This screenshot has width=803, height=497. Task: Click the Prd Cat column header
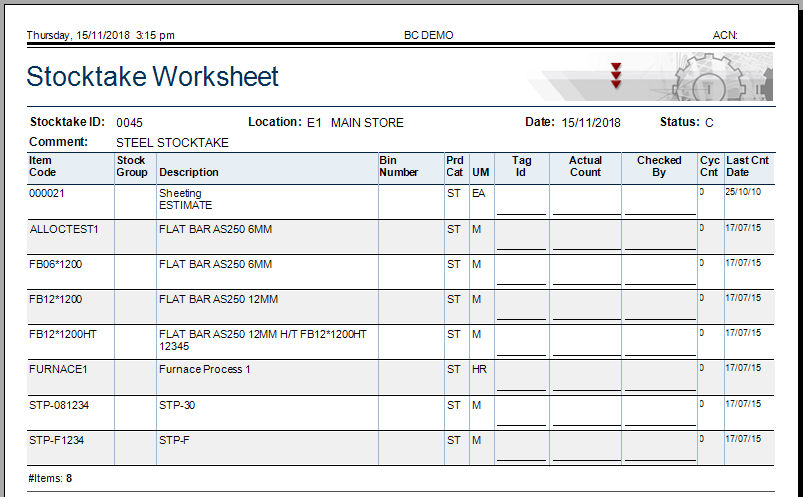pyautogui.click(x=454, y=167)
